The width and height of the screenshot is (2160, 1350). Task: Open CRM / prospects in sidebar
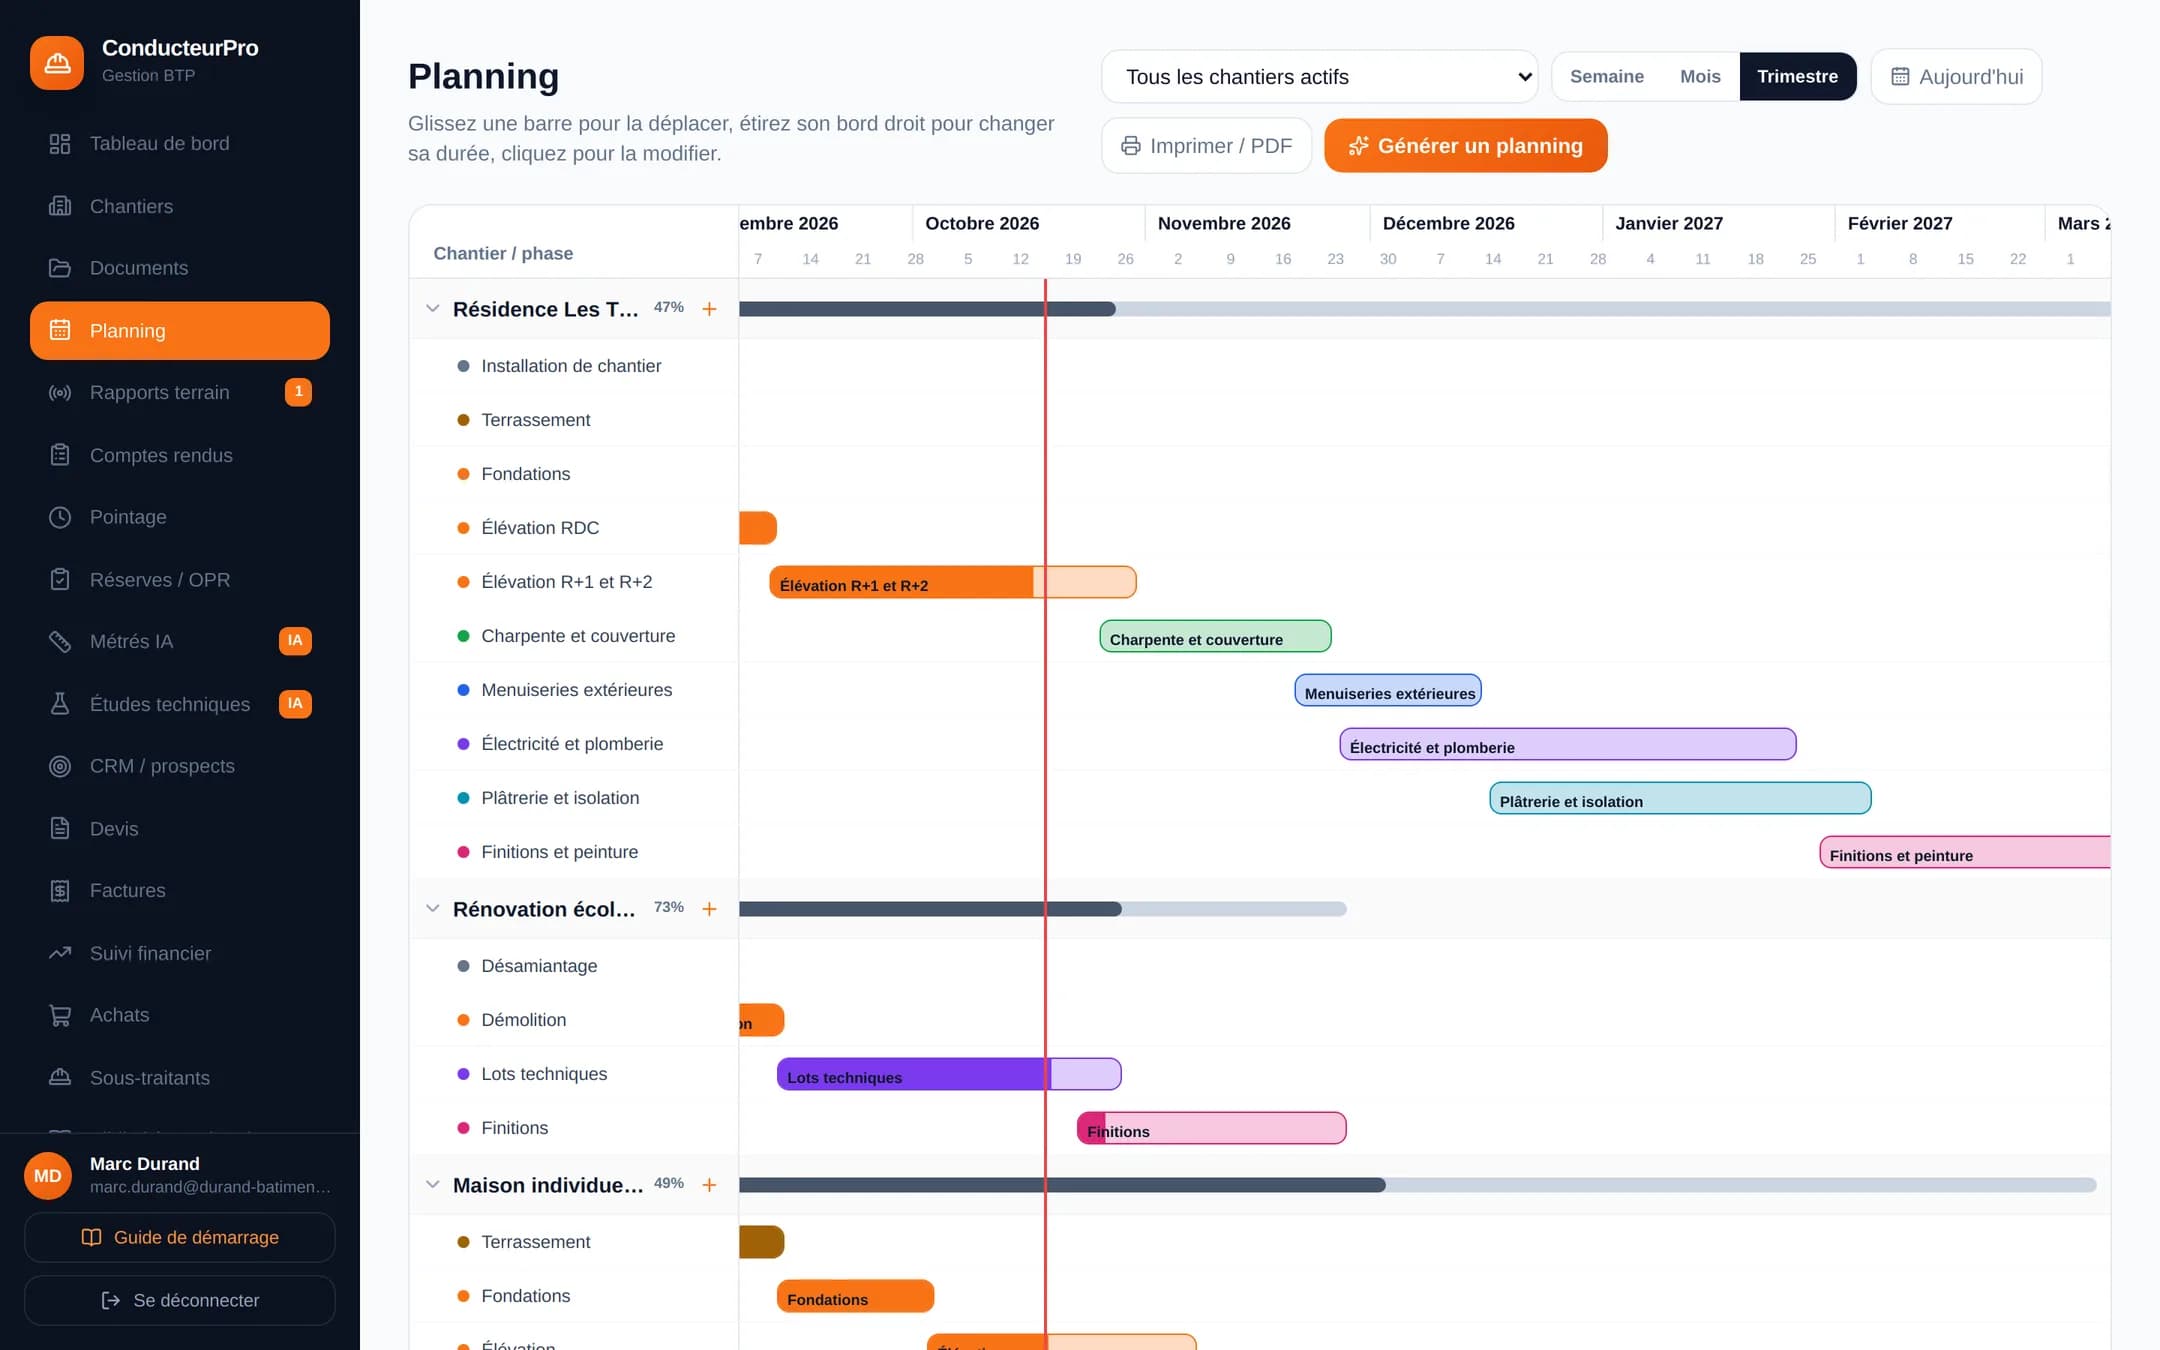180,766
